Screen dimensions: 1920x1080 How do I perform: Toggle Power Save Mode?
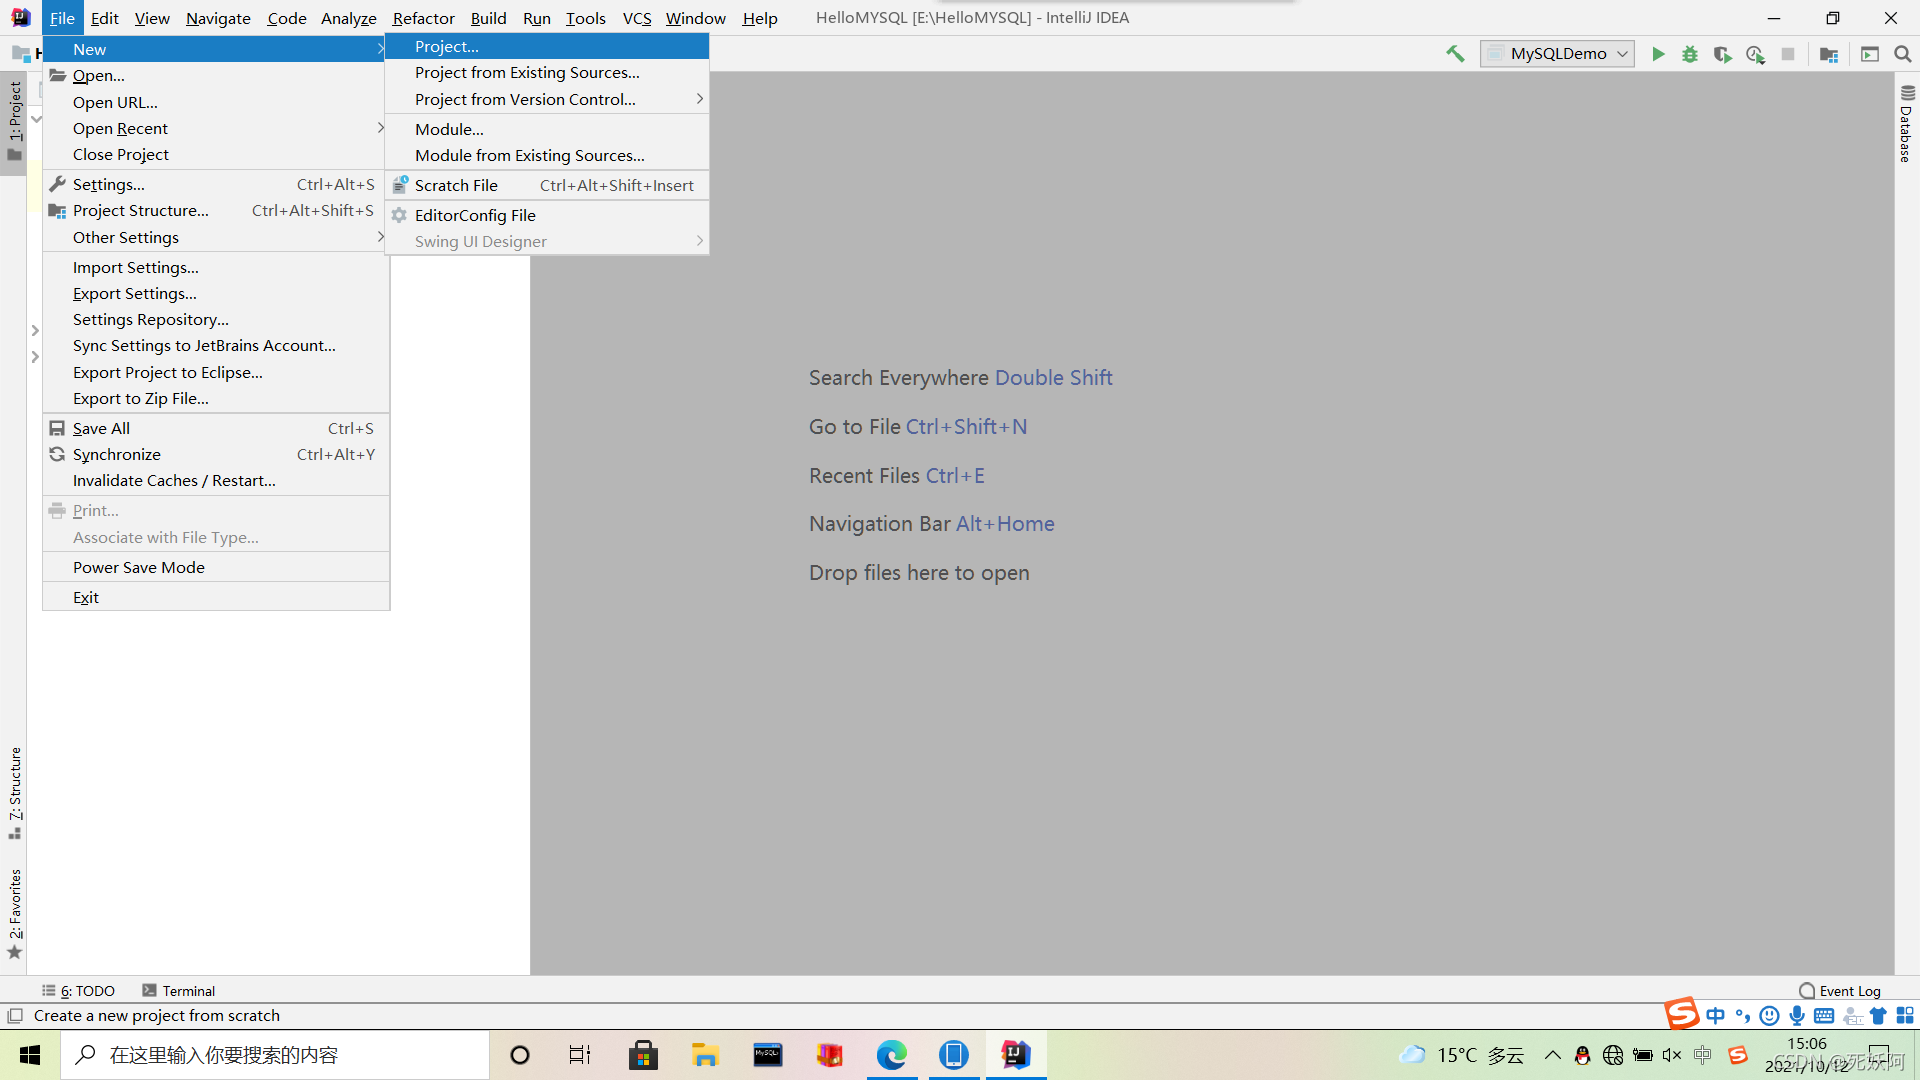(139, 567)
